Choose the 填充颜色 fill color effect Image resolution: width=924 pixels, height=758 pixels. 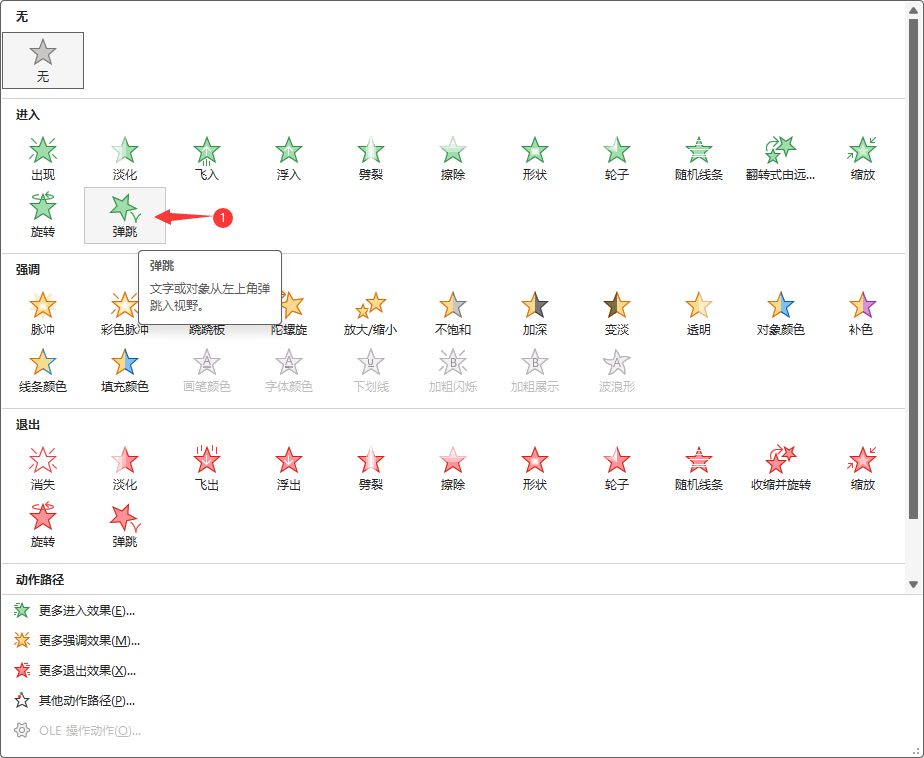[x=125, y=371]
